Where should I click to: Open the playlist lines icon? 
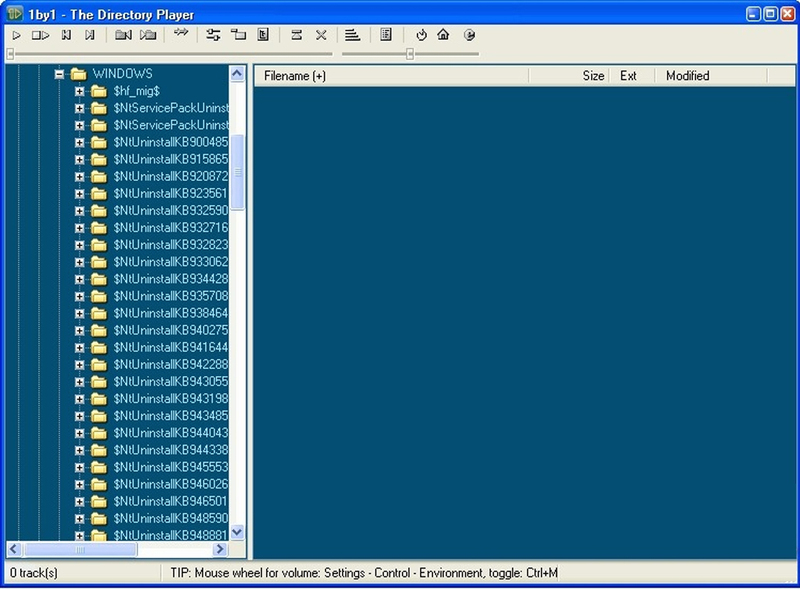pyautogui.click(x=352, y=35)
